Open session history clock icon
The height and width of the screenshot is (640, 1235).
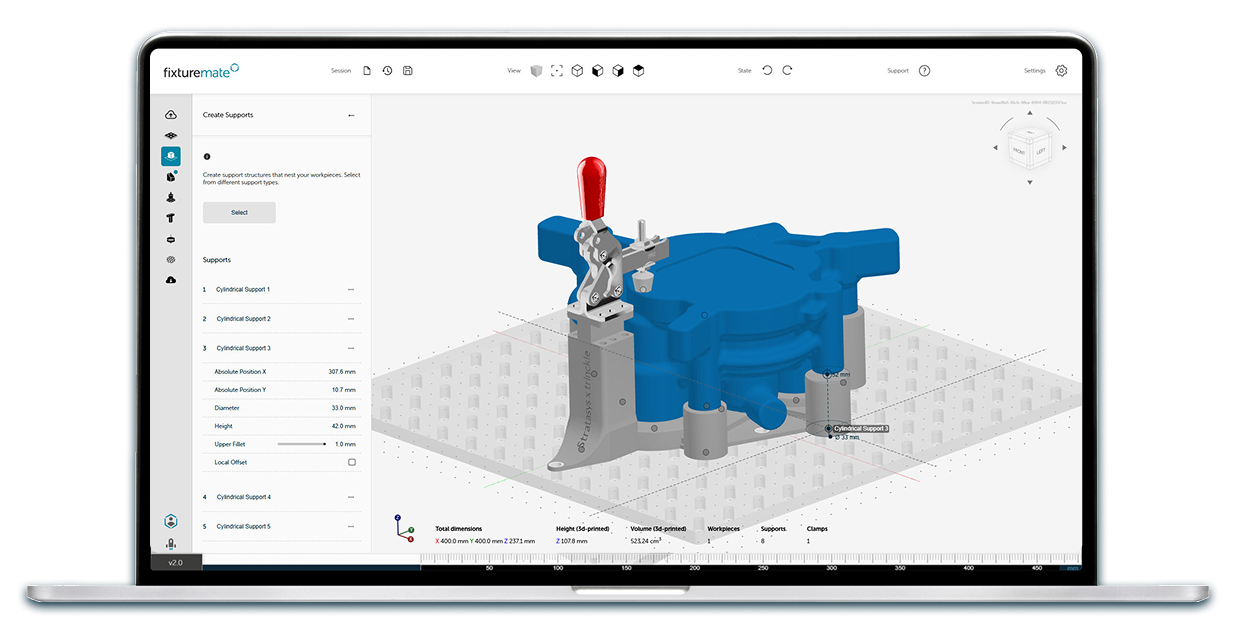pyautogui.click(x=387, y=71)
